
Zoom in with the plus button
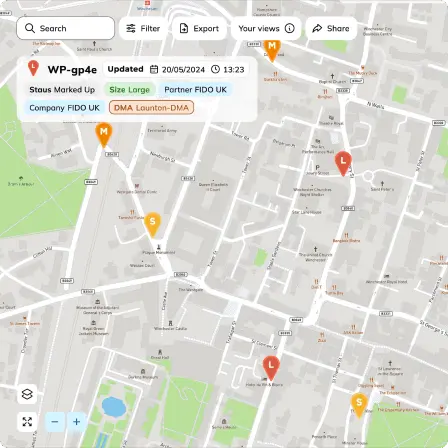pyautogui.click(x=77, y=422)
